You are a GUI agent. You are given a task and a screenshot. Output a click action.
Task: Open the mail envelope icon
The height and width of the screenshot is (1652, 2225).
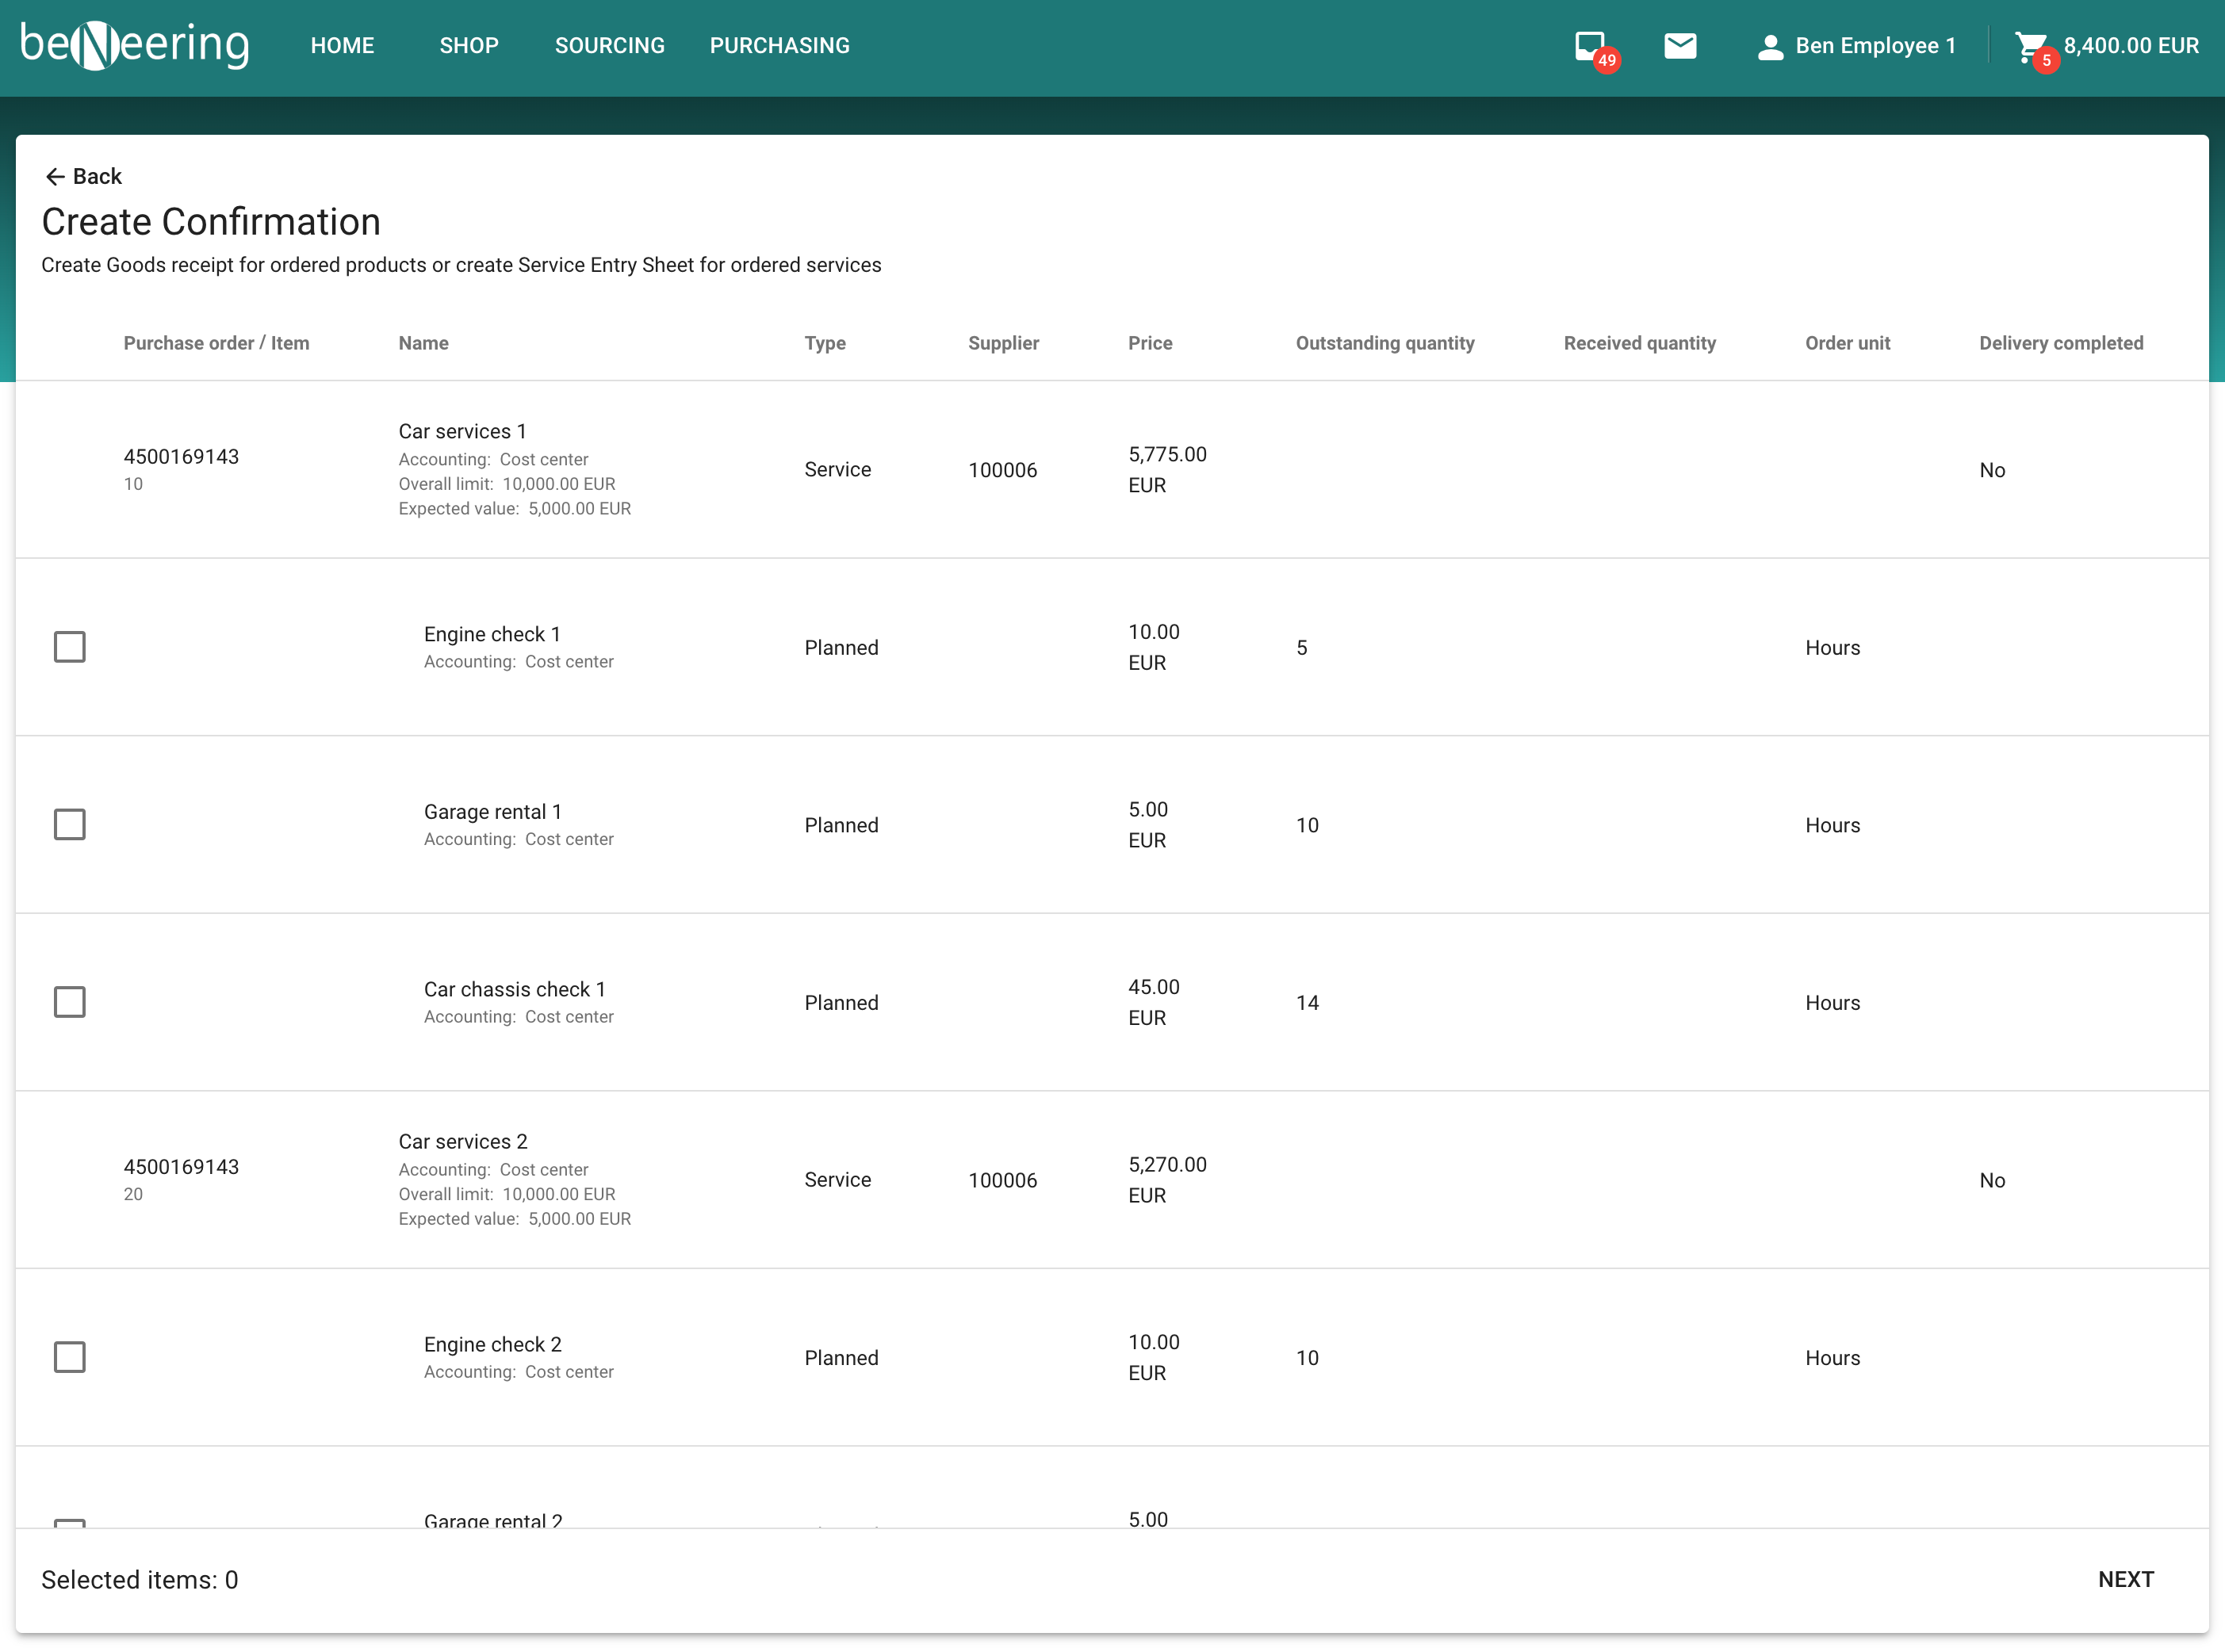coord(1680,46)
